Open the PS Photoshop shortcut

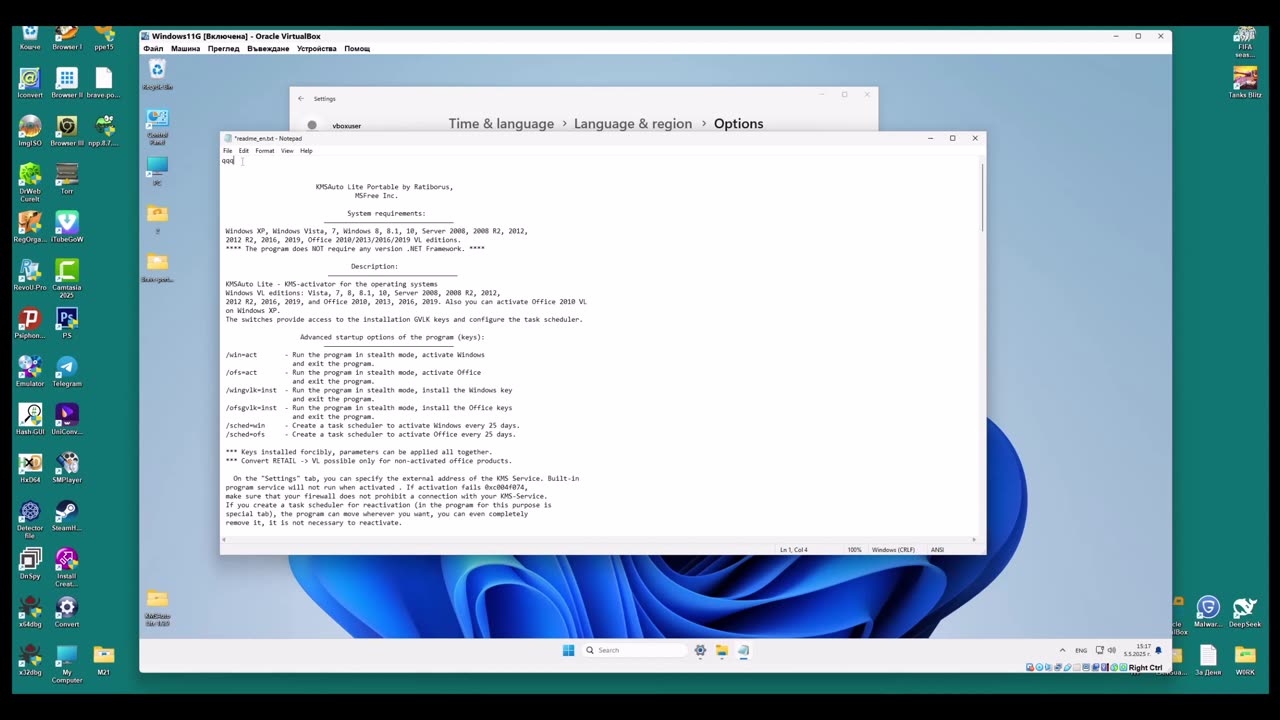[x=67, y=323]
